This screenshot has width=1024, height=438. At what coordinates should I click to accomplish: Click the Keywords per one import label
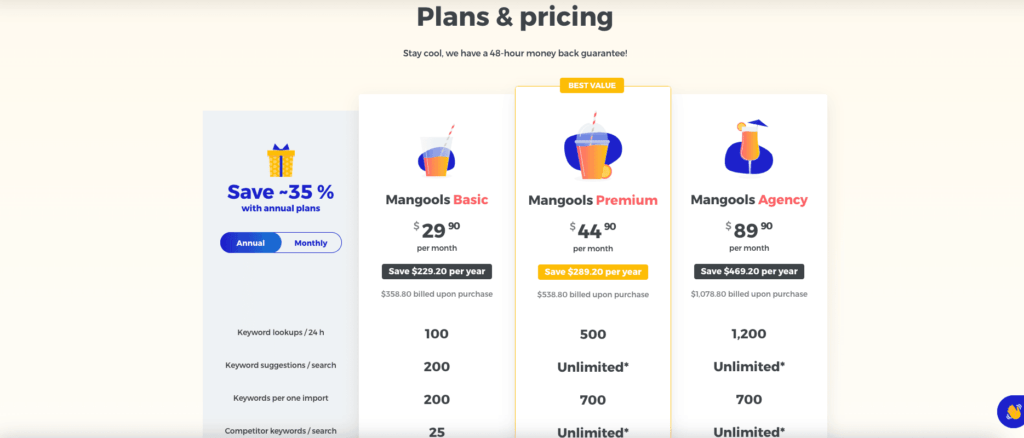(x=282, y=398)
